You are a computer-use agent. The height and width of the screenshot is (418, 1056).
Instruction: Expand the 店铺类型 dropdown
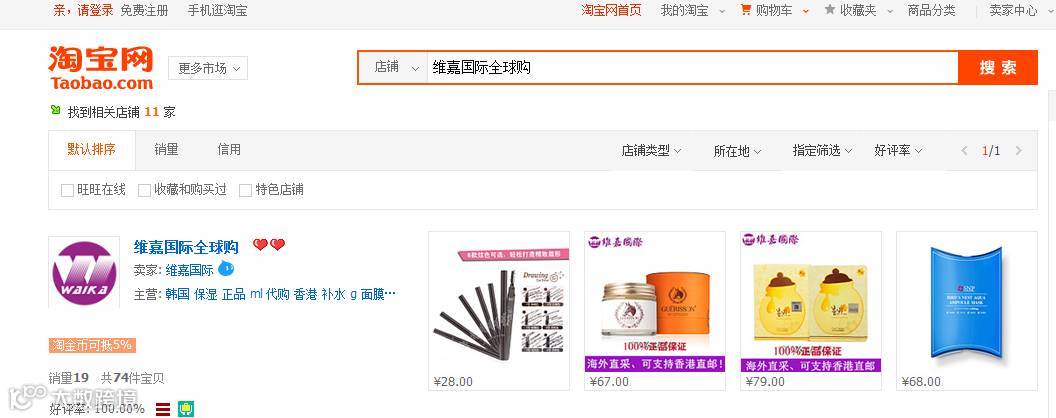click(651, 151)
